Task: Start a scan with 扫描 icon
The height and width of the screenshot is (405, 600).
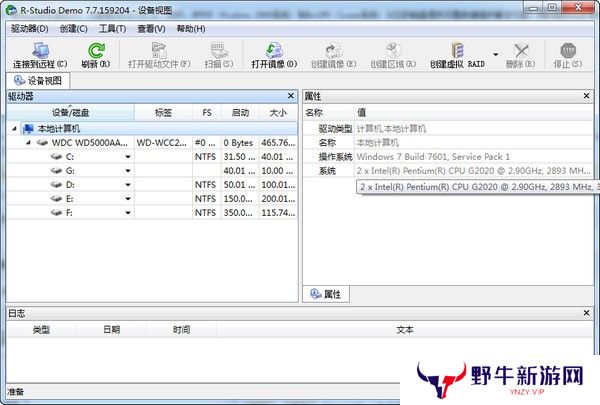Action: (219, 50)
